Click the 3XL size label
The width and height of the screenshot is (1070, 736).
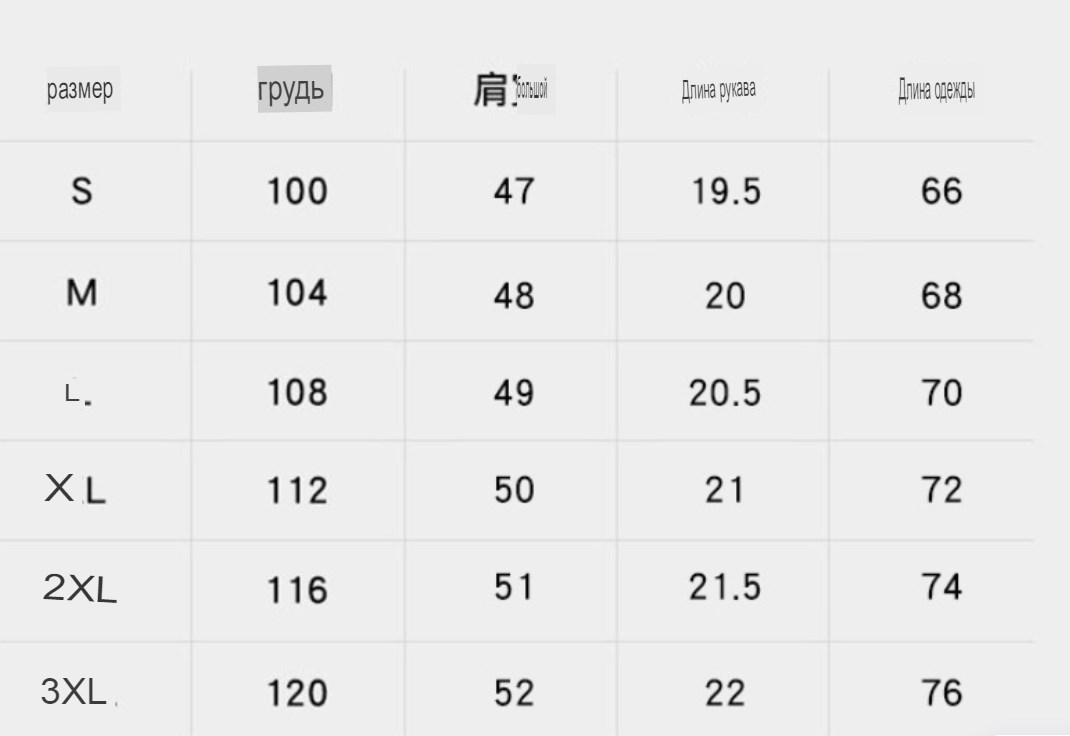[74, 691]
